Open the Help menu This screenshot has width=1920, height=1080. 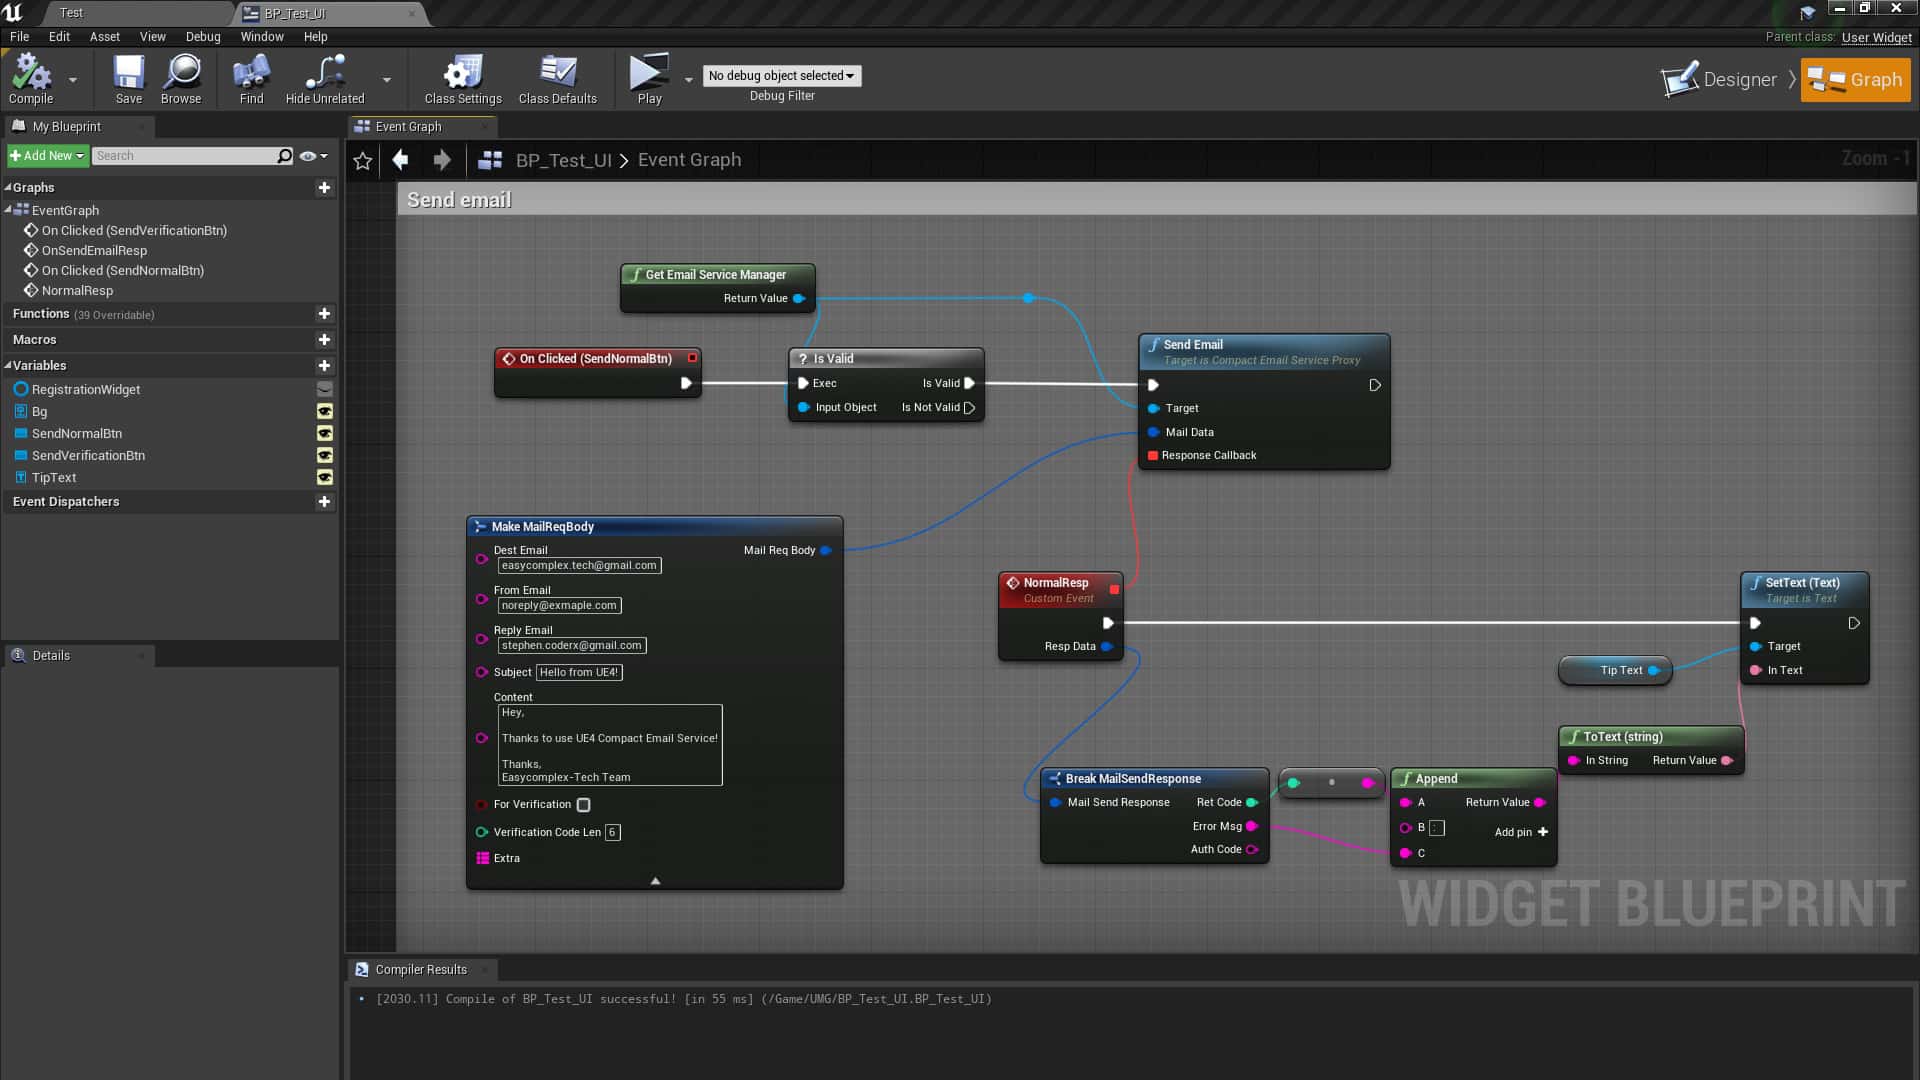pyautogui.click(x=315, y=37)
